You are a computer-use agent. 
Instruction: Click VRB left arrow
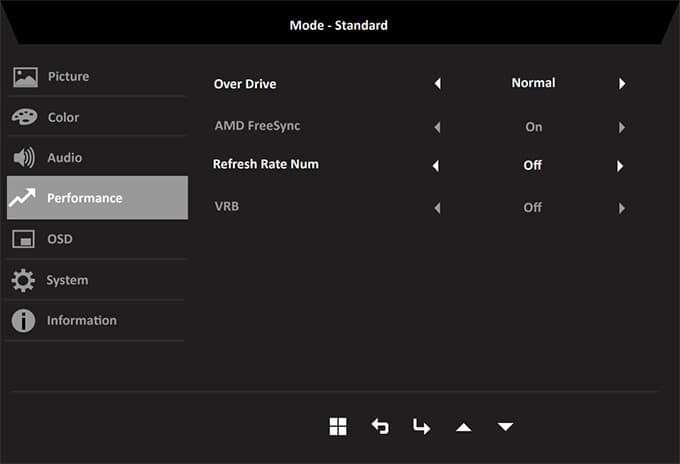[437, 208]
